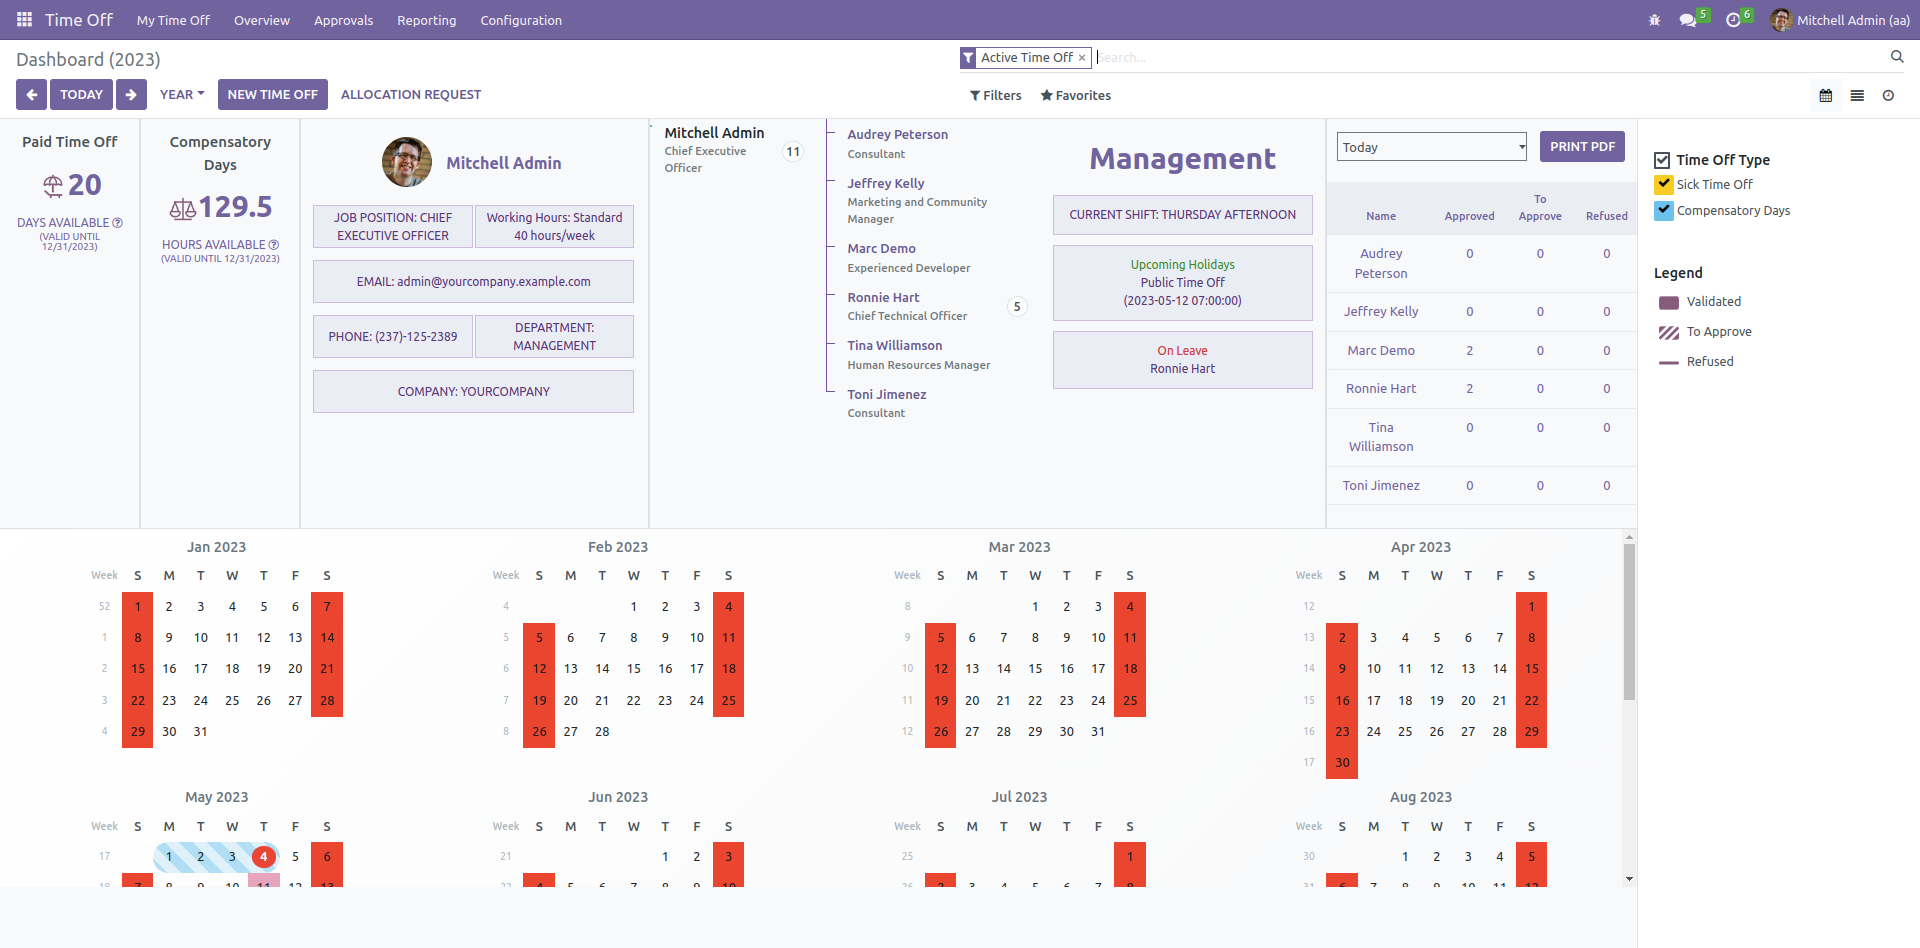Click the Time Off app title
The image size is (1920, 948).
coord(79,20)
